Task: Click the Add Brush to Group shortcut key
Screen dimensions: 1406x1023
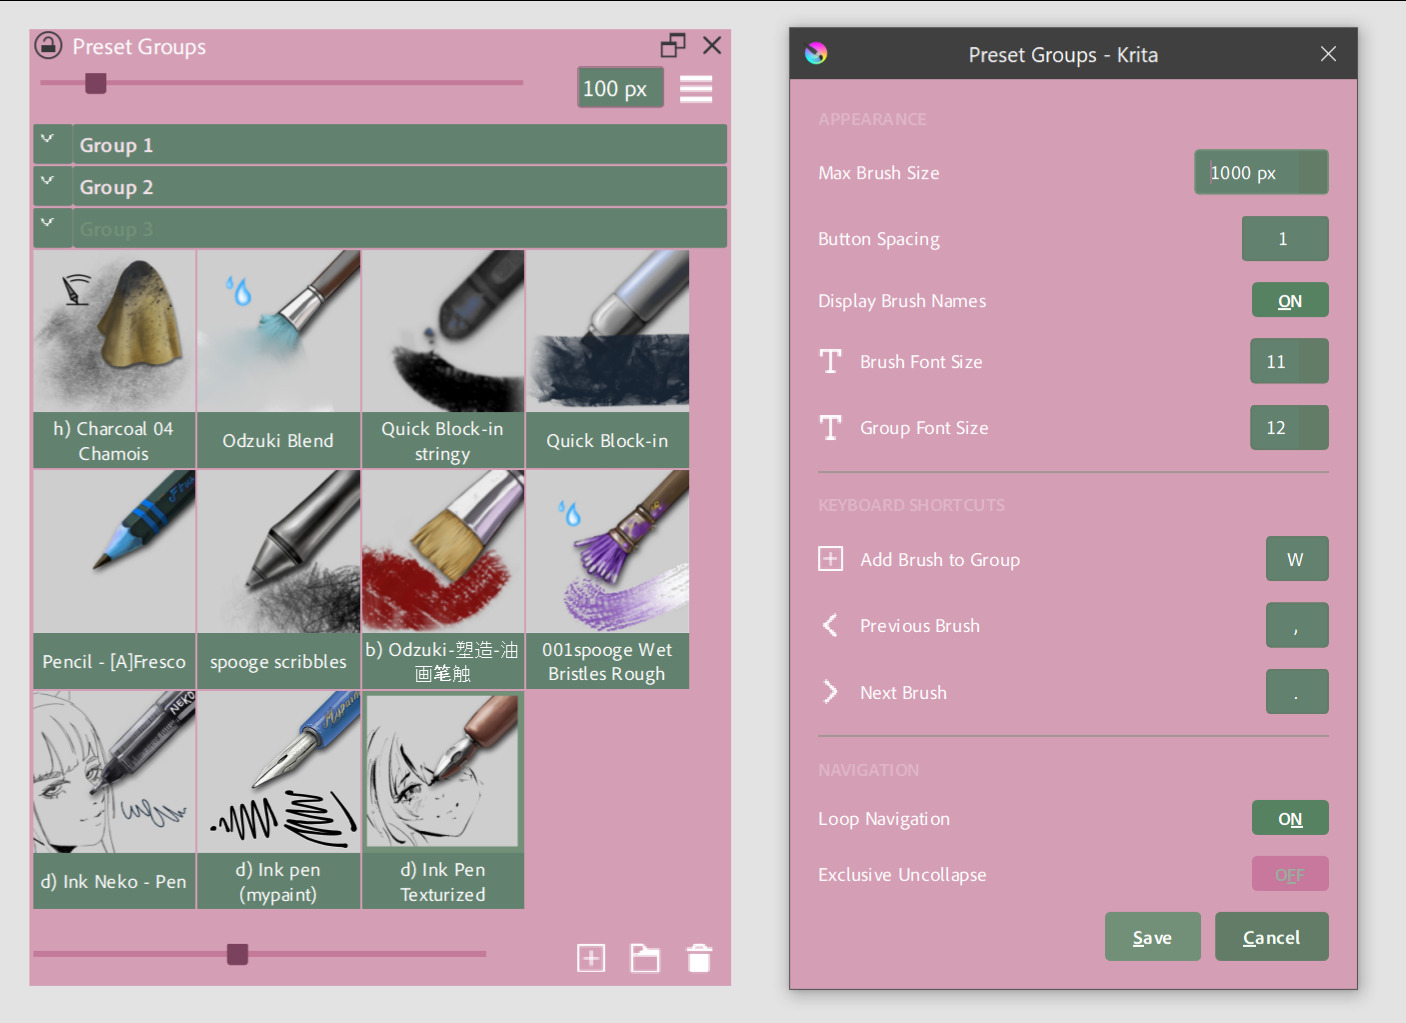Action: (1296, 560)
